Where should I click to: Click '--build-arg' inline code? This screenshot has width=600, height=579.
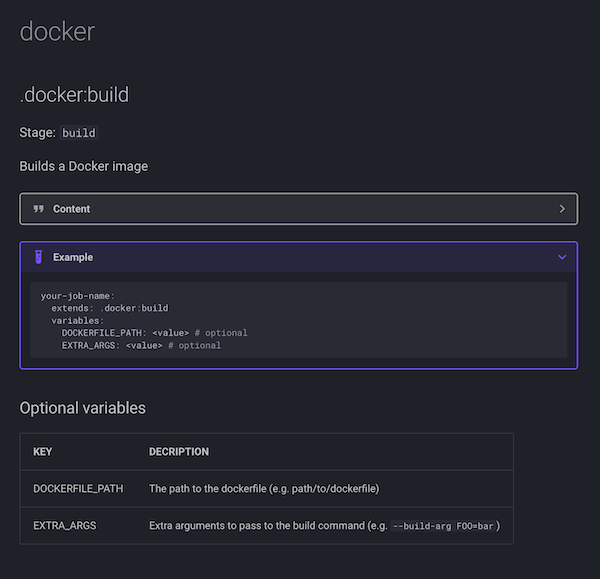click(422, 526)
